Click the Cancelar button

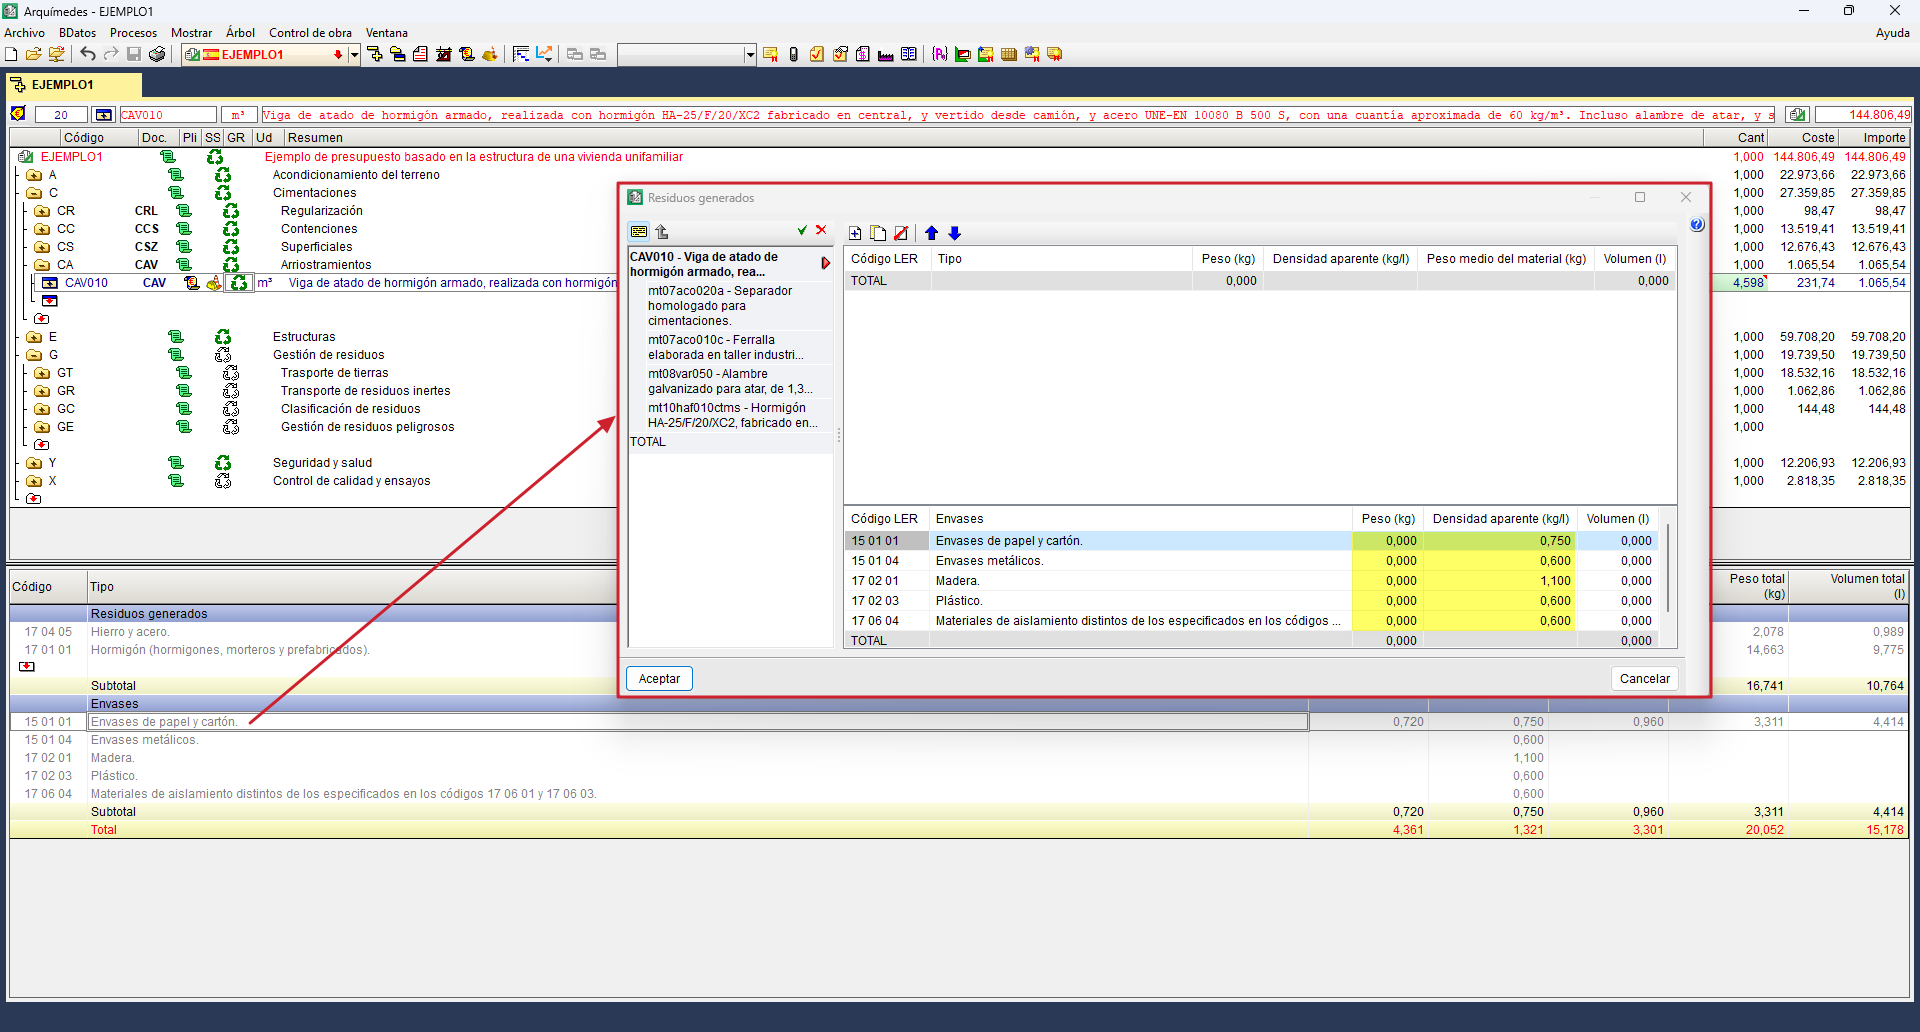(x=1644, y=678)
